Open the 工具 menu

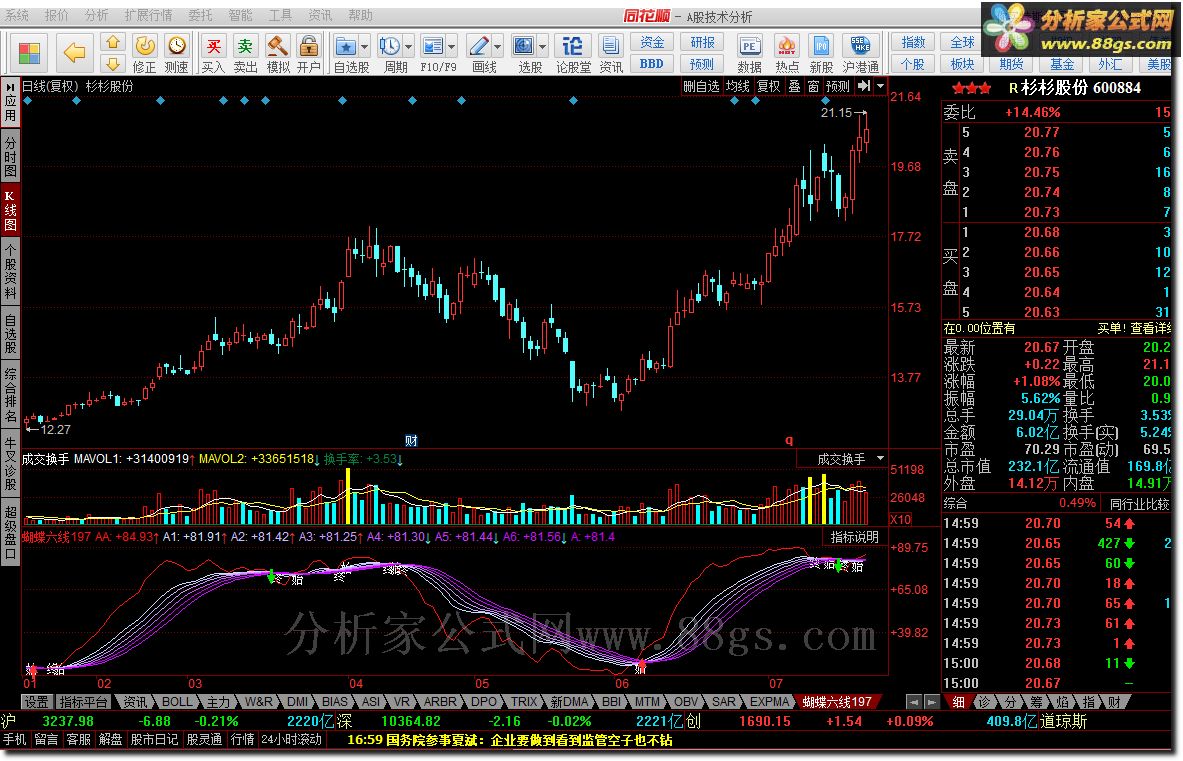pyautogui.click(x=280, y=15)
